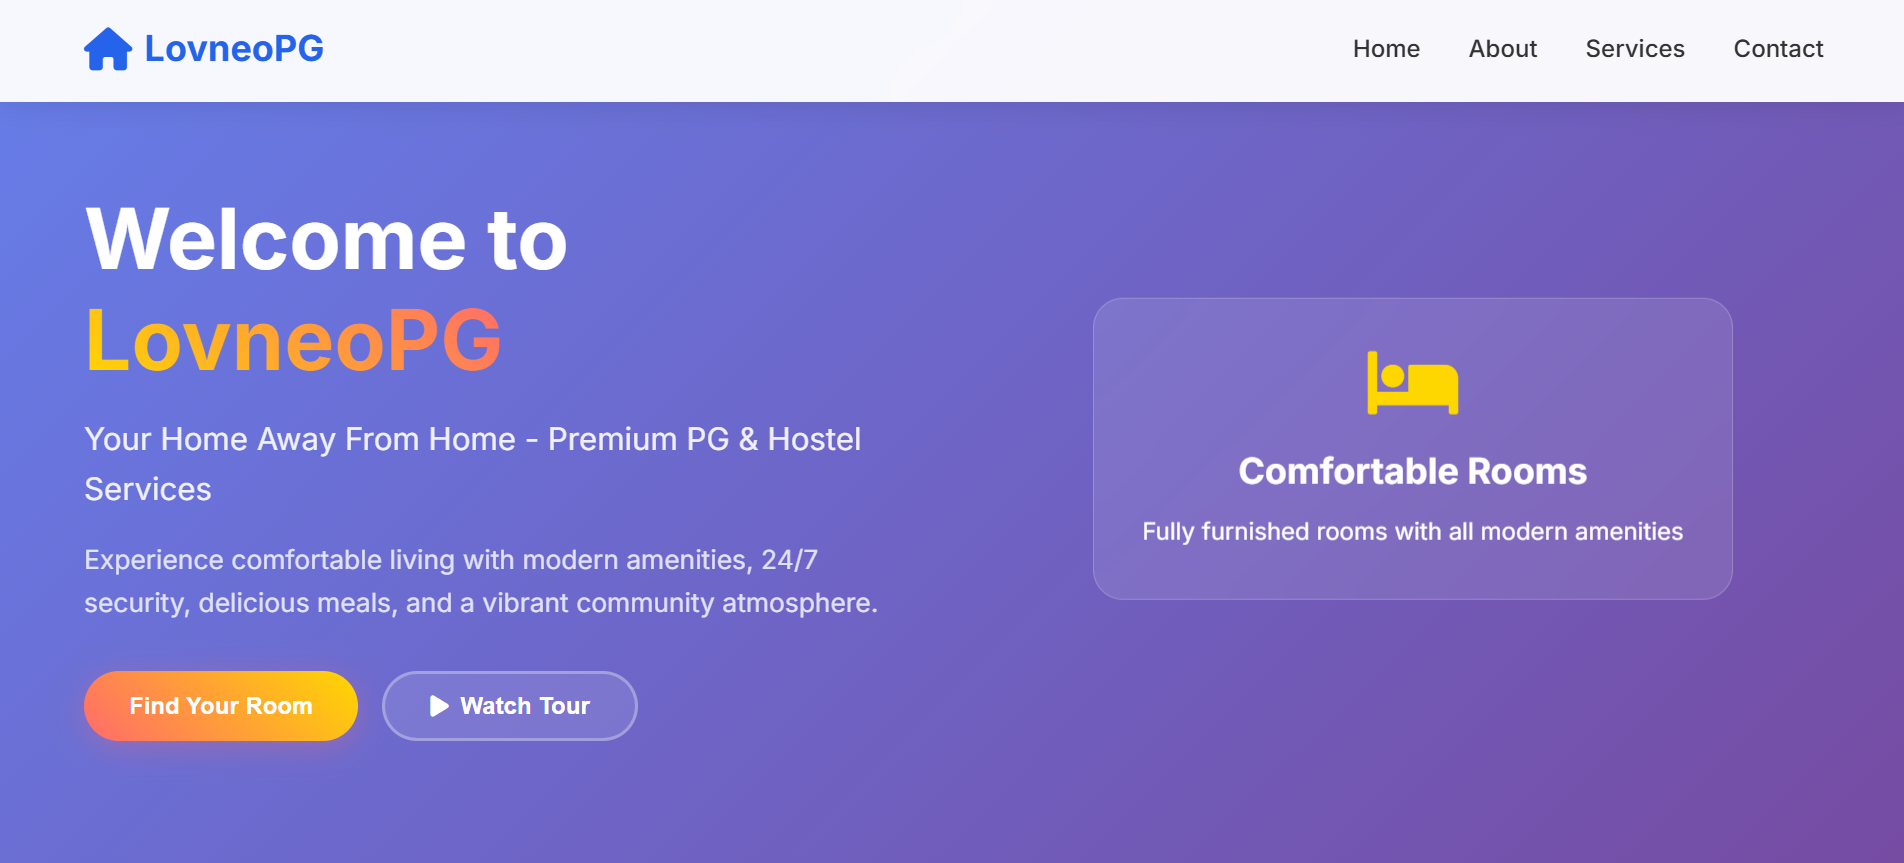
Task: Select Services in the navigation bar
Action: coord(1634,48)
